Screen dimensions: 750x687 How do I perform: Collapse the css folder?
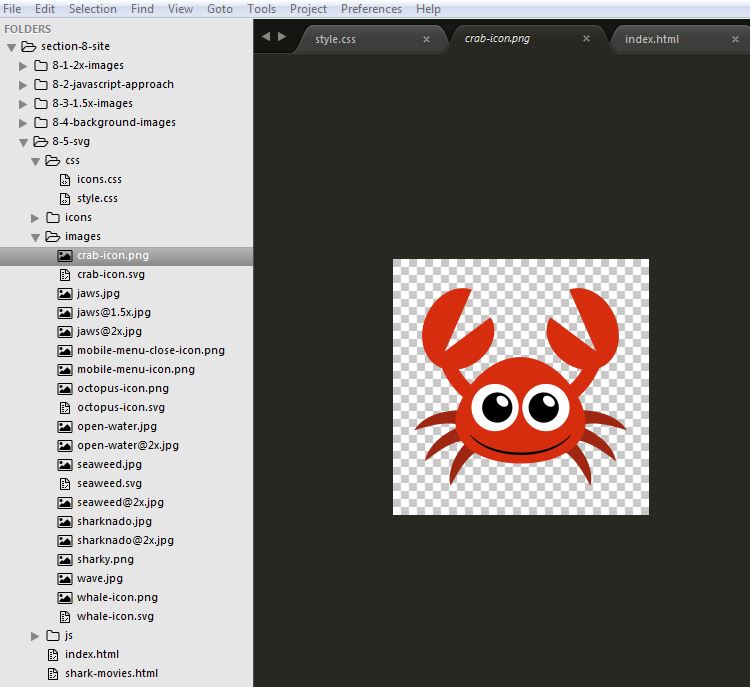tap(36, 161)
